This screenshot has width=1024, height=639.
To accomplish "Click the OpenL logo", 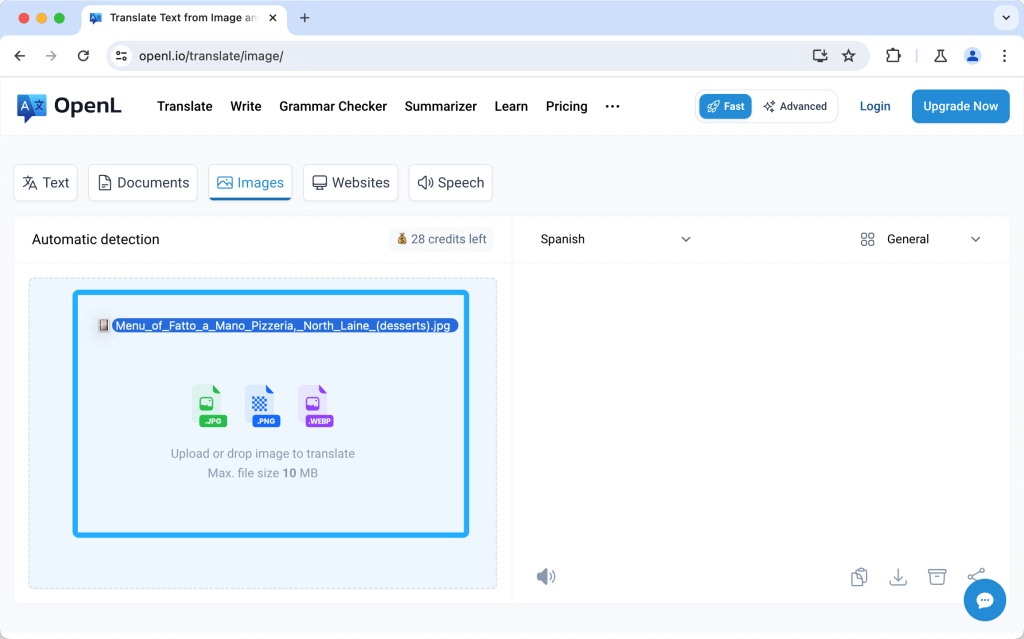I will (x=69, y=106).
